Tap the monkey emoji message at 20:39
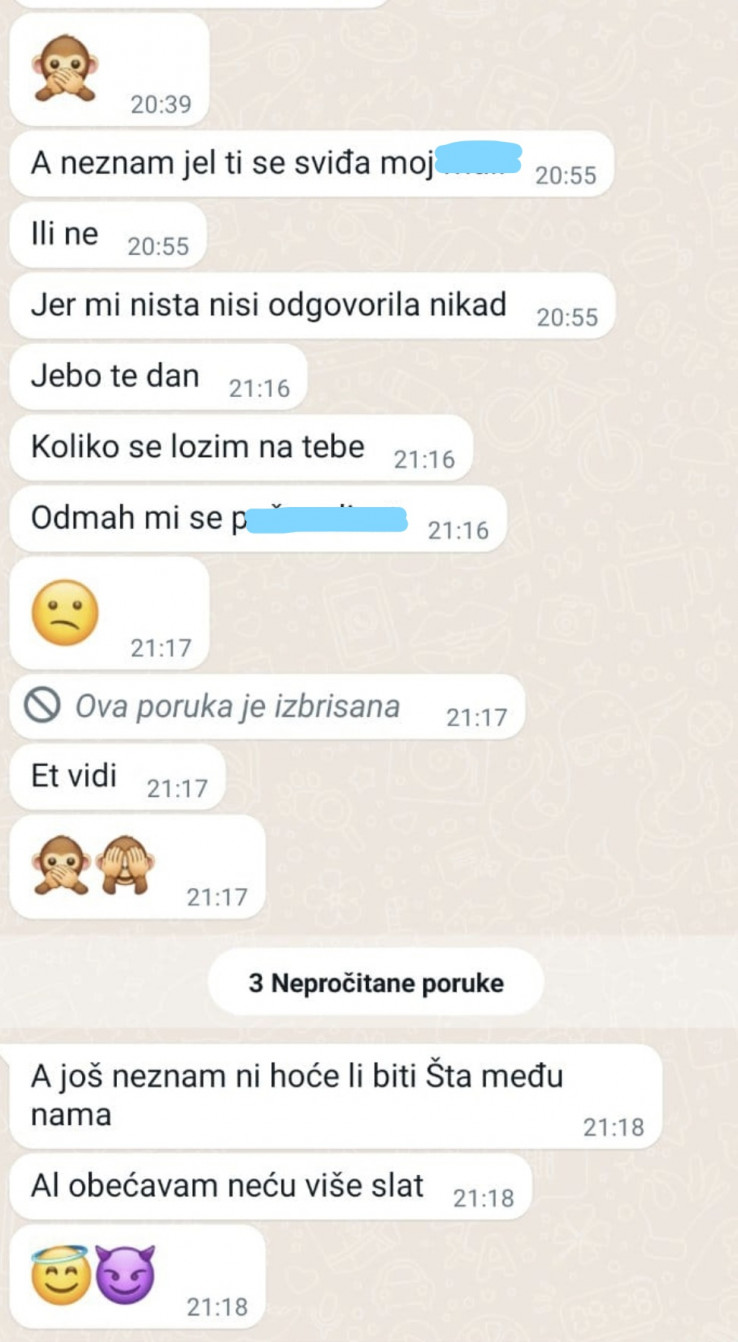Viewport: 738px width, 1342px height. (109, 70)
